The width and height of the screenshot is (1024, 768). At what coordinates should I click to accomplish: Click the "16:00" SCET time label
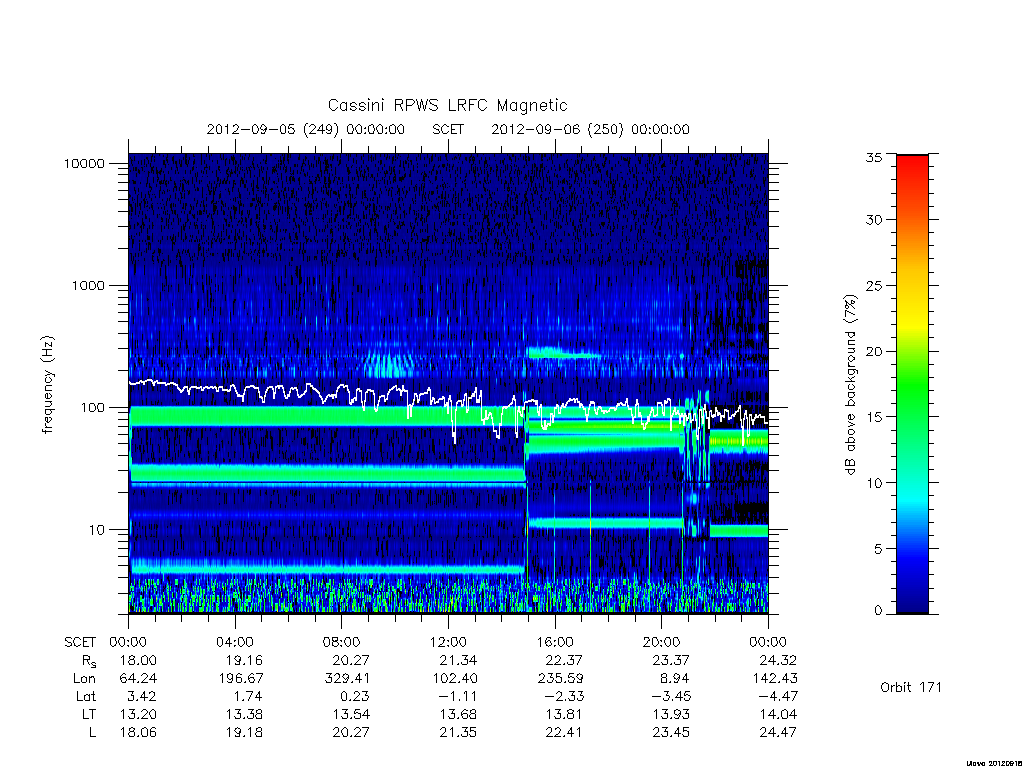point(555,643)
